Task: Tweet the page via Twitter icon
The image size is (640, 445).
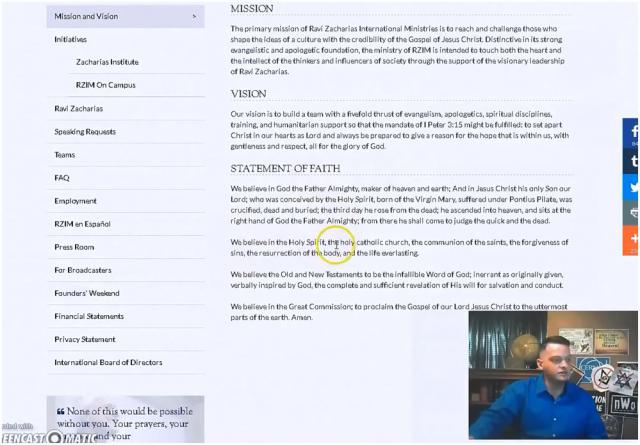Action: click(631, 187)
